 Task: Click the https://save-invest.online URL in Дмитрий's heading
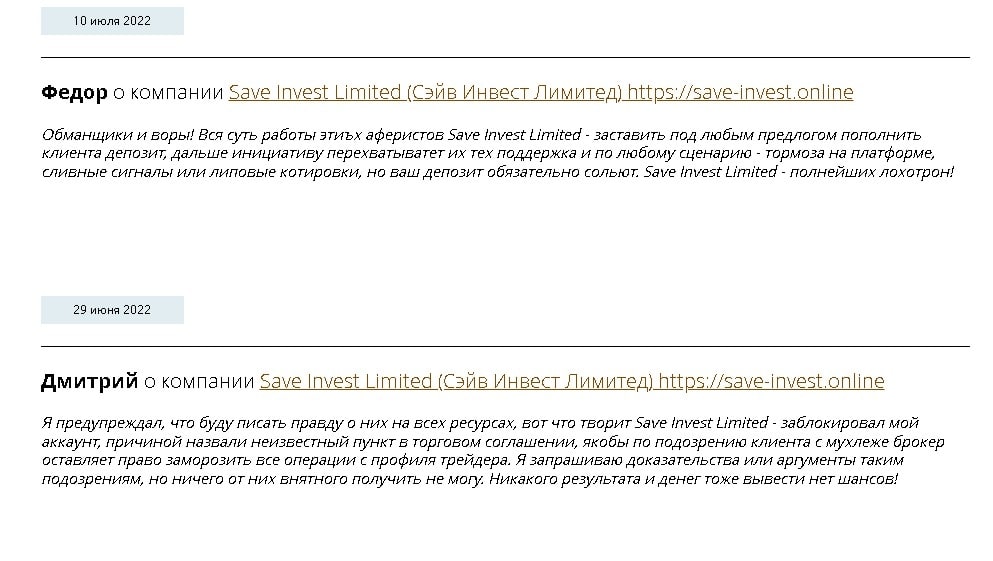[771, 382]
